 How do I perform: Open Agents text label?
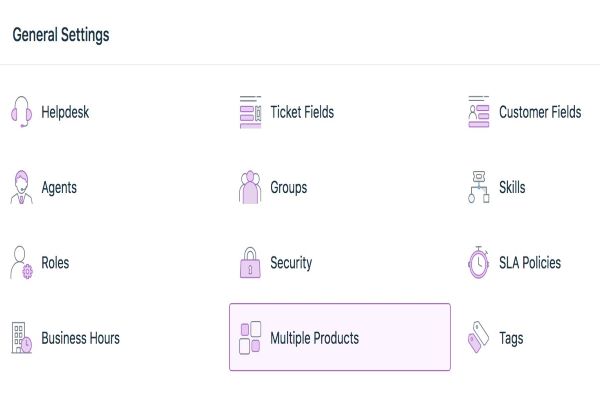59,187
